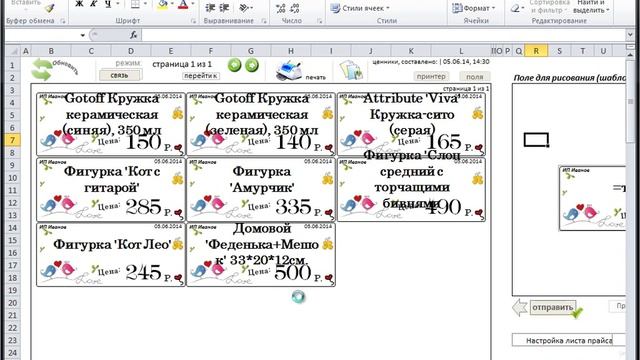Click the copy sheets icon near печать
This screenshot has height=360, width=640.
pos(351,70)
